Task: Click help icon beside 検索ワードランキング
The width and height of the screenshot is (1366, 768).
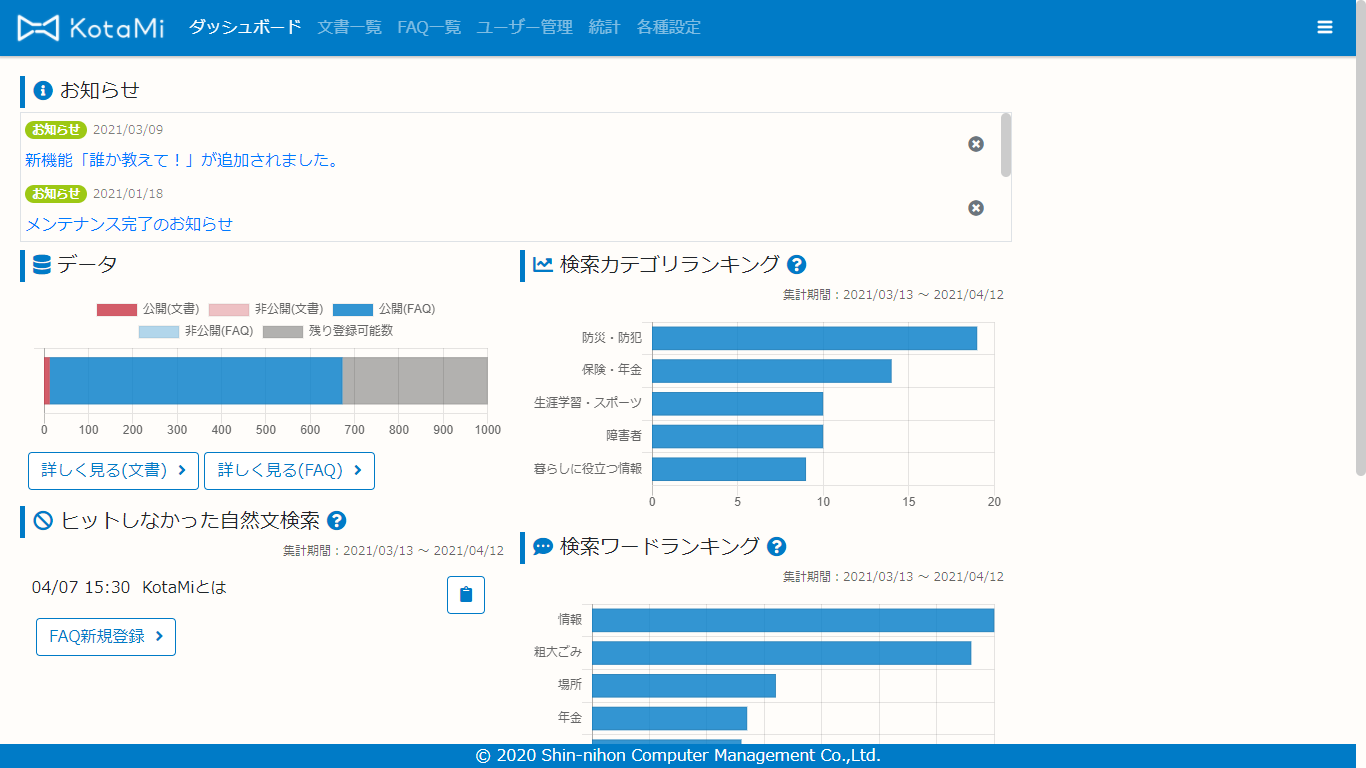Action: click(x=776, y=547)
